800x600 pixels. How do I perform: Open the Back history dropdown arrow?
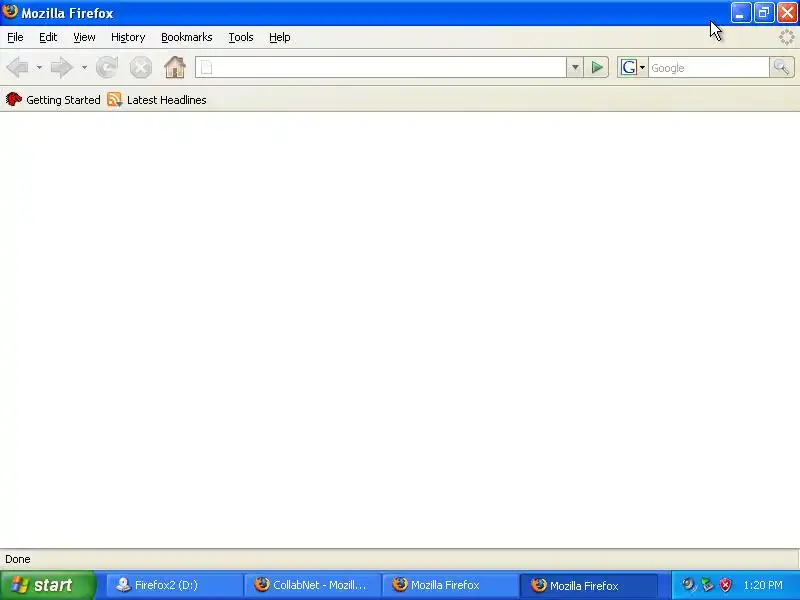(39, 67)
